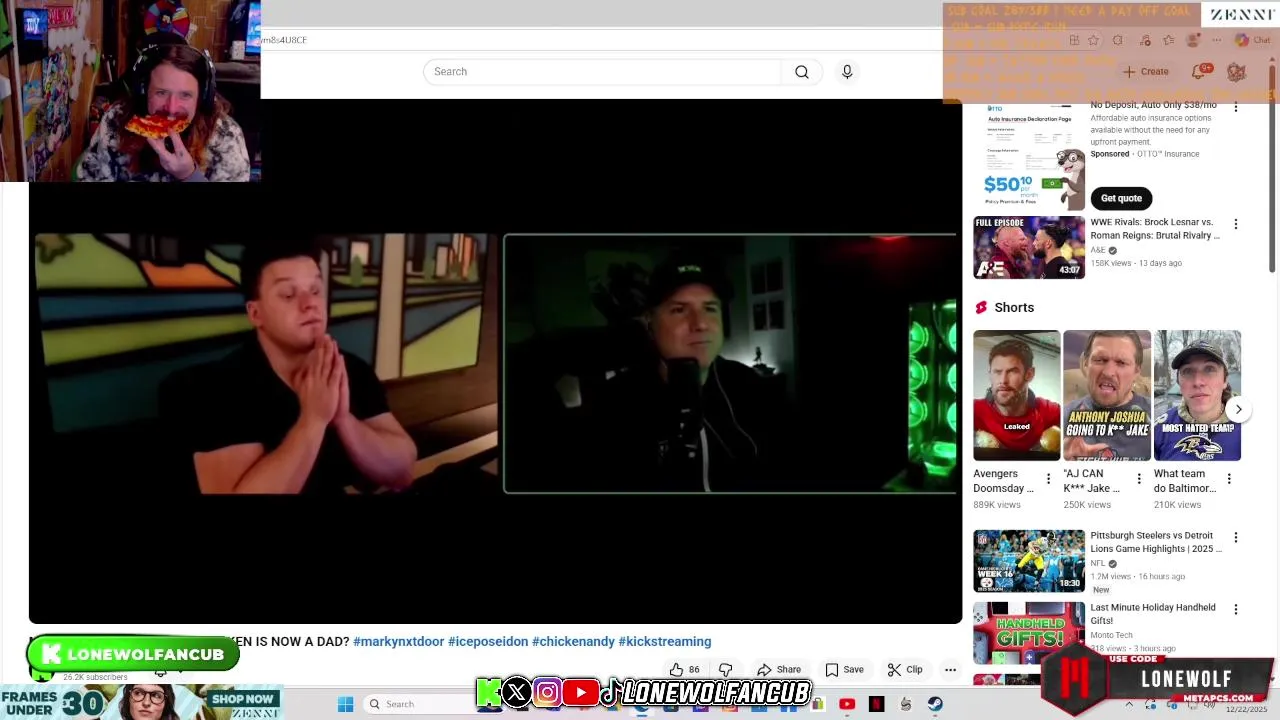
Task: Open options for WWE Rivals video
Action: pos(1236,224)
